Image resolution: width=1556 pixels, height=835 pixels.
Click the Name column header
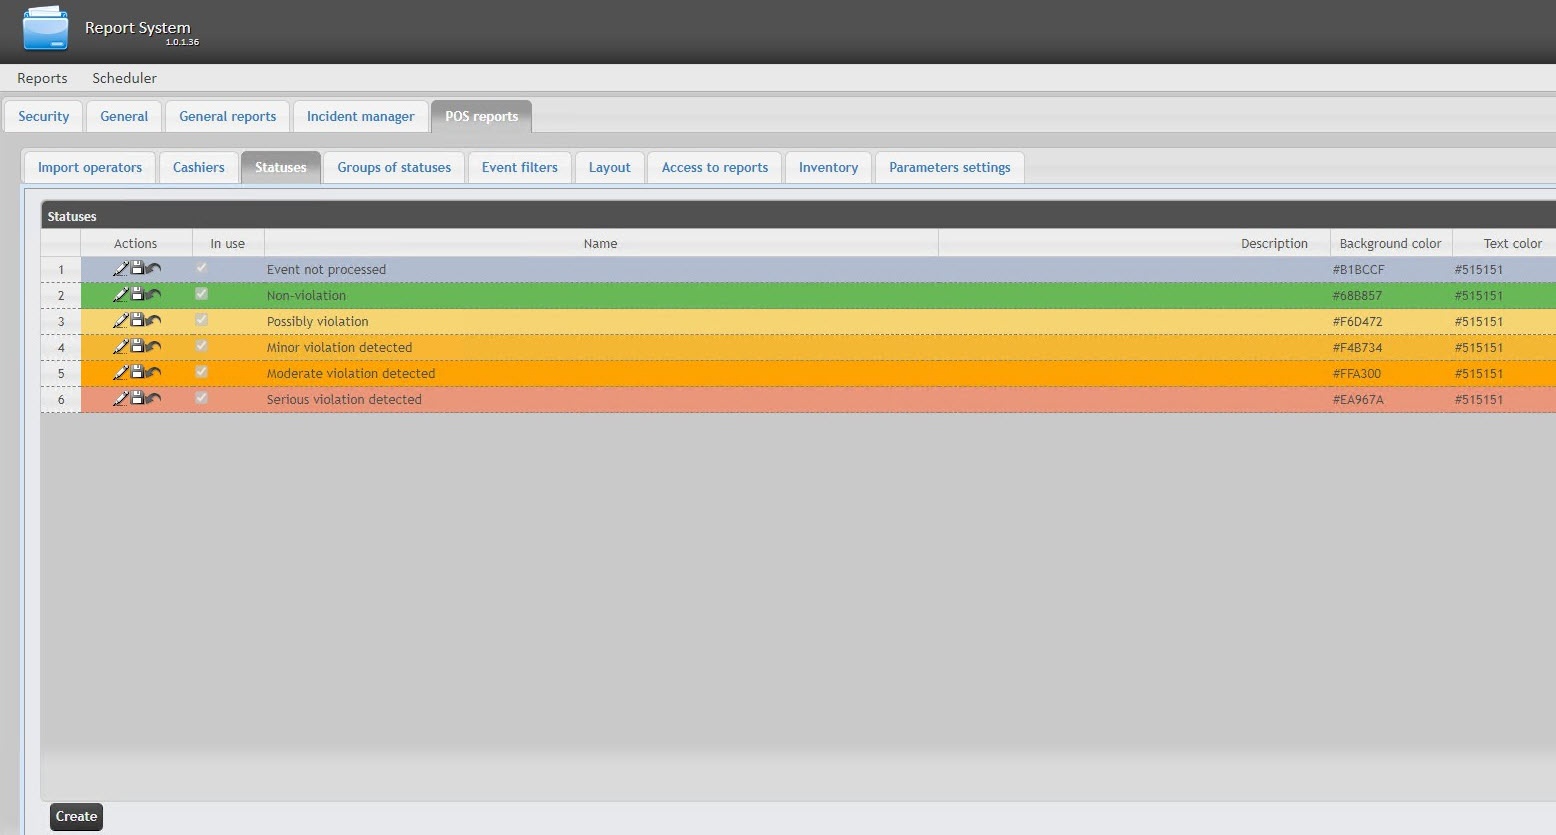click(601, 243)
